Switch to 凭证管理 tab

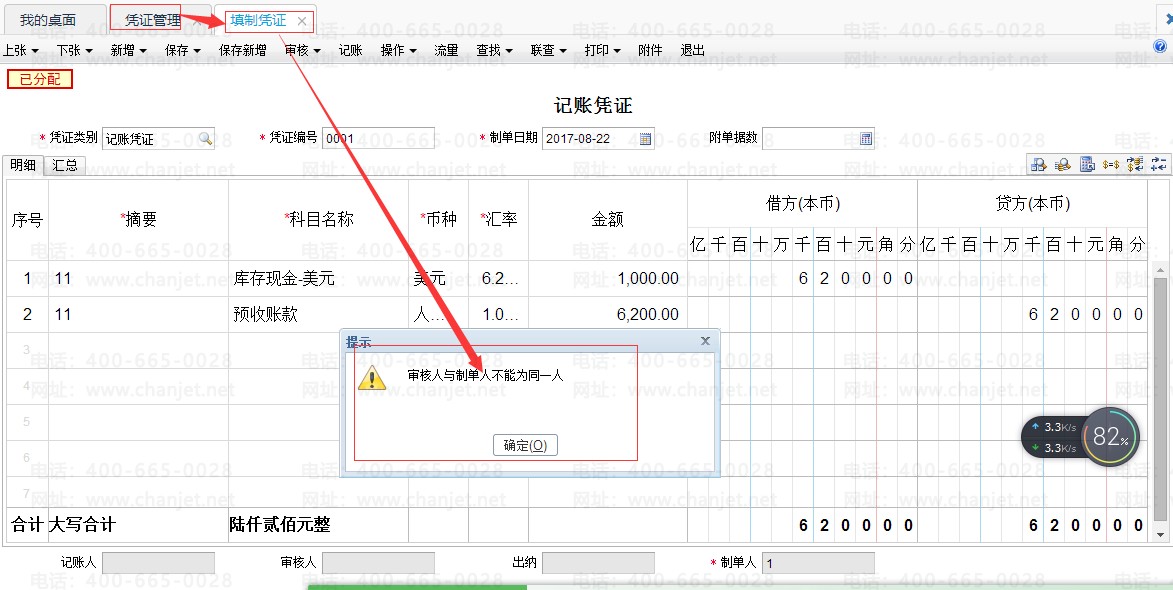pos(153,20)
